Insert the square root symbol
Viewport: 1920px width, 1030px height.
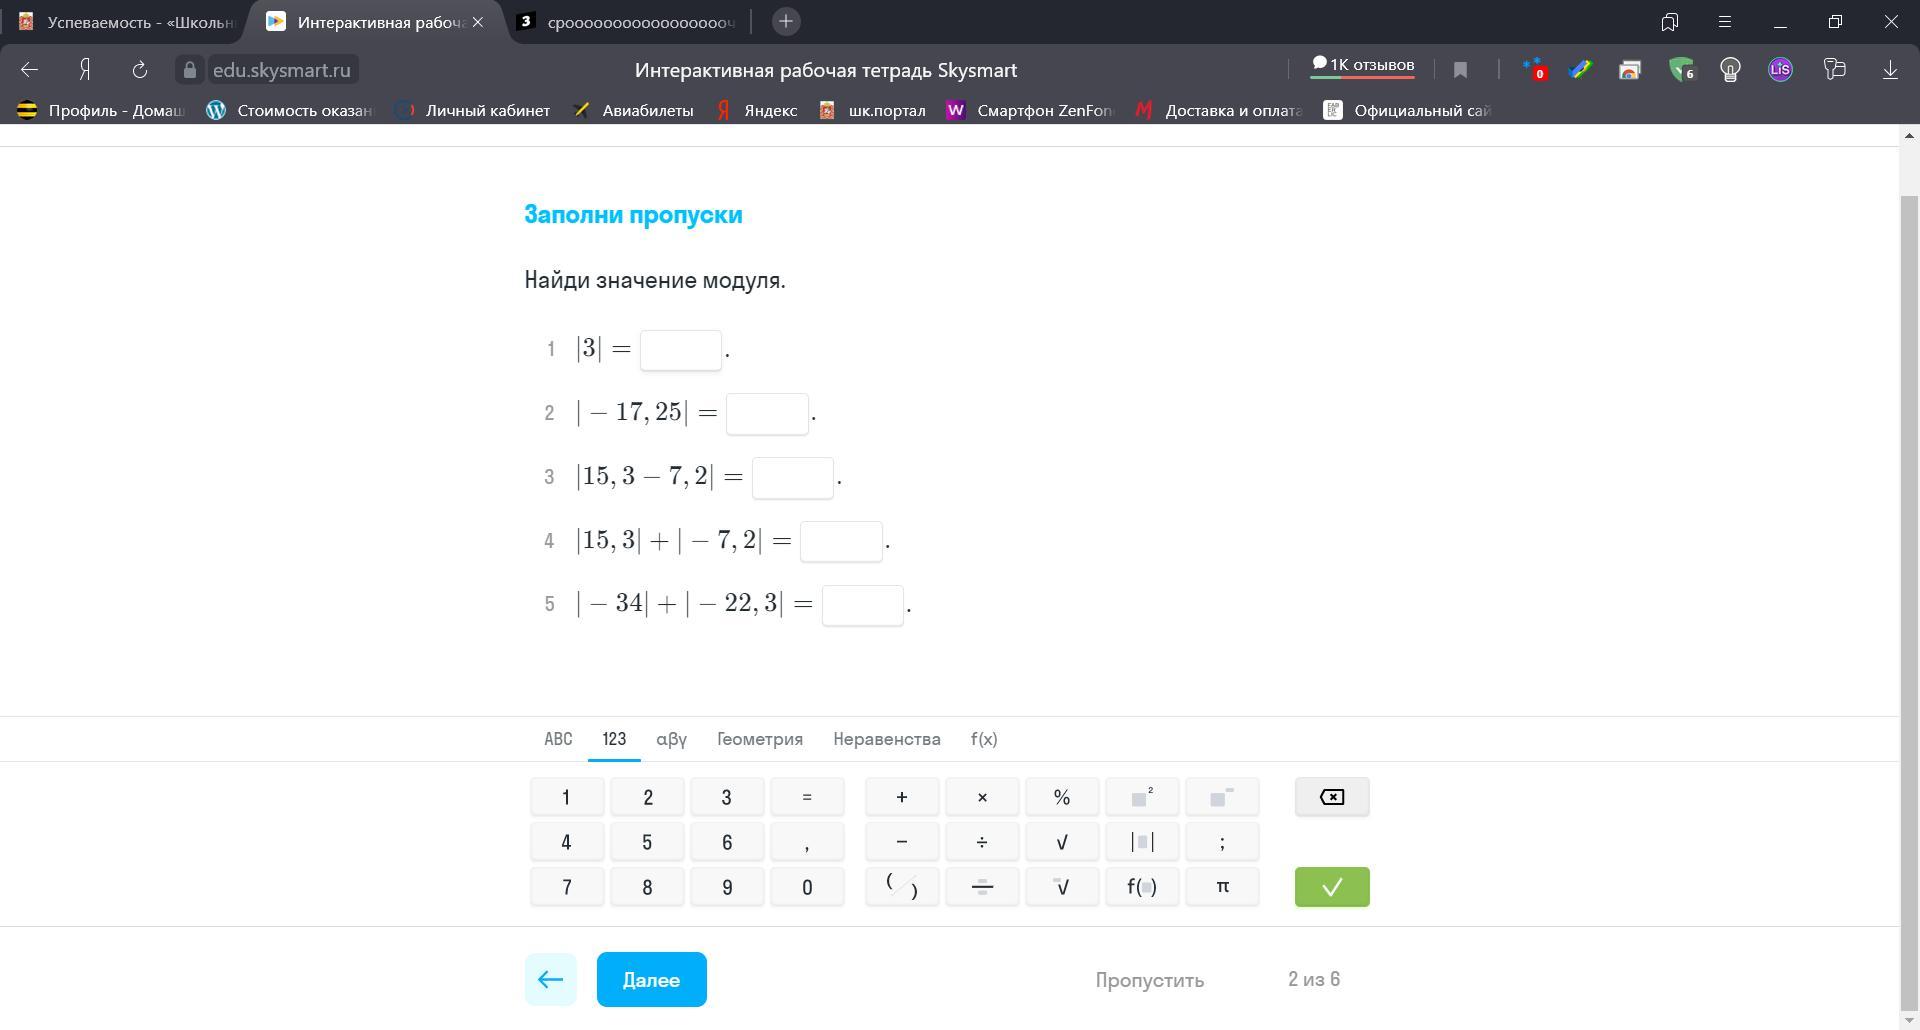pyautogui.click(x=1062, y=842)
